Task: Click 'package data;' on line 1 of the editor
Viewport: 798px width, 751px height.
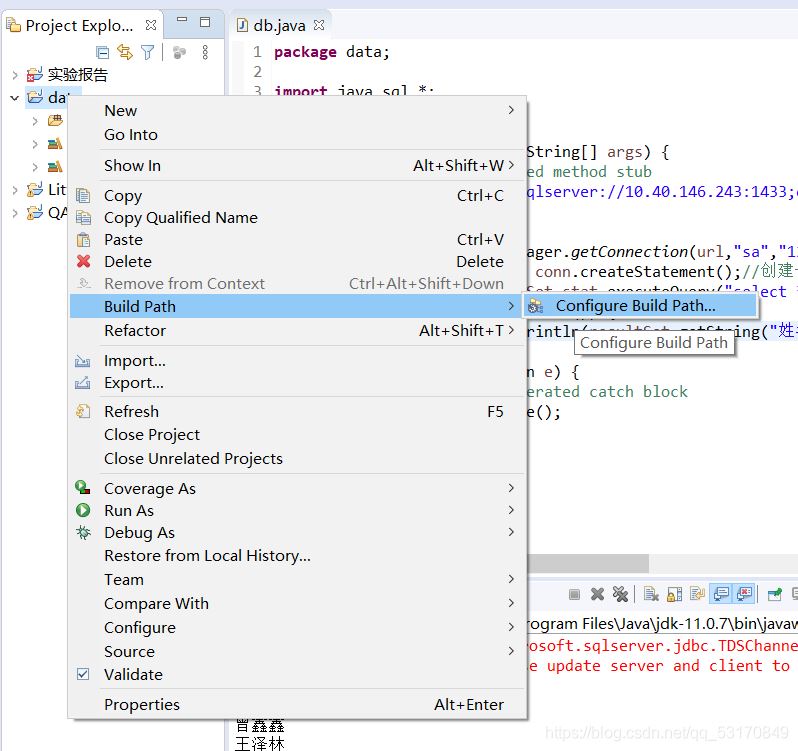Action: click(331, 52)
